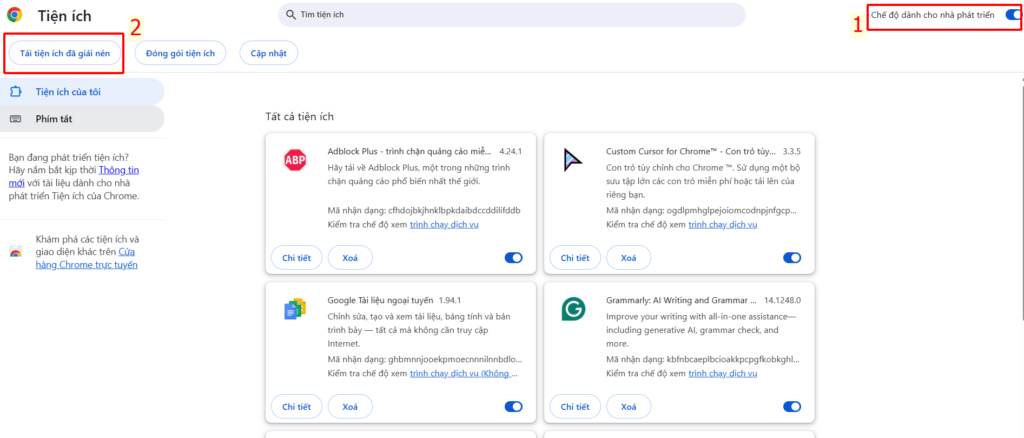The height and width of the screenshot is (438, 1024).
Task: Click the Custom Cursor extension icon
Action: click(573, 161)
